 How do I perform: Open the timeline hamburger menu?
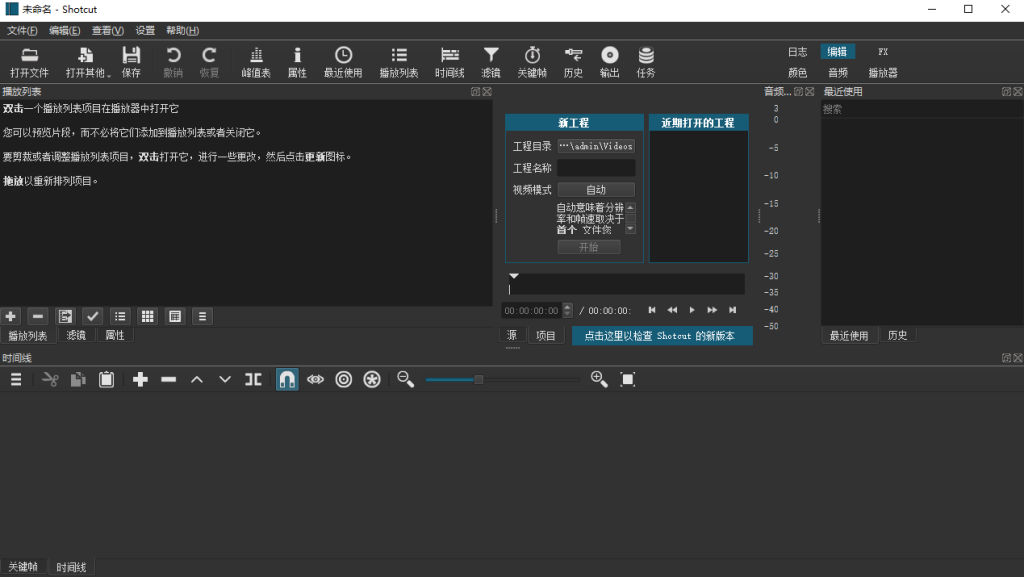tap(14, 379)
